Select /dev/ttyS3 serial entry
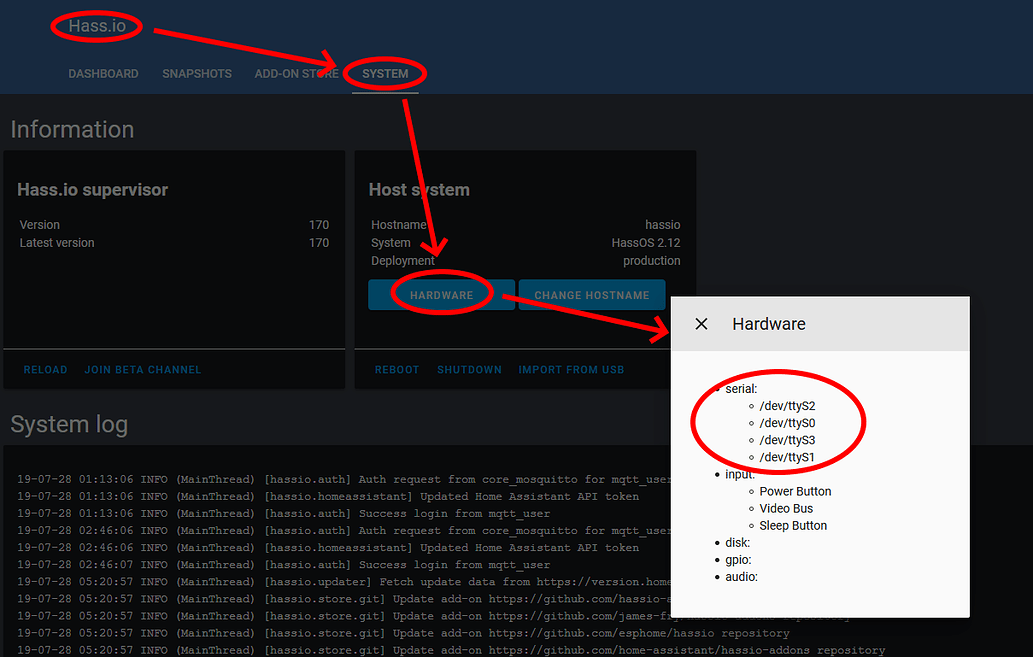 coord(787,440)
